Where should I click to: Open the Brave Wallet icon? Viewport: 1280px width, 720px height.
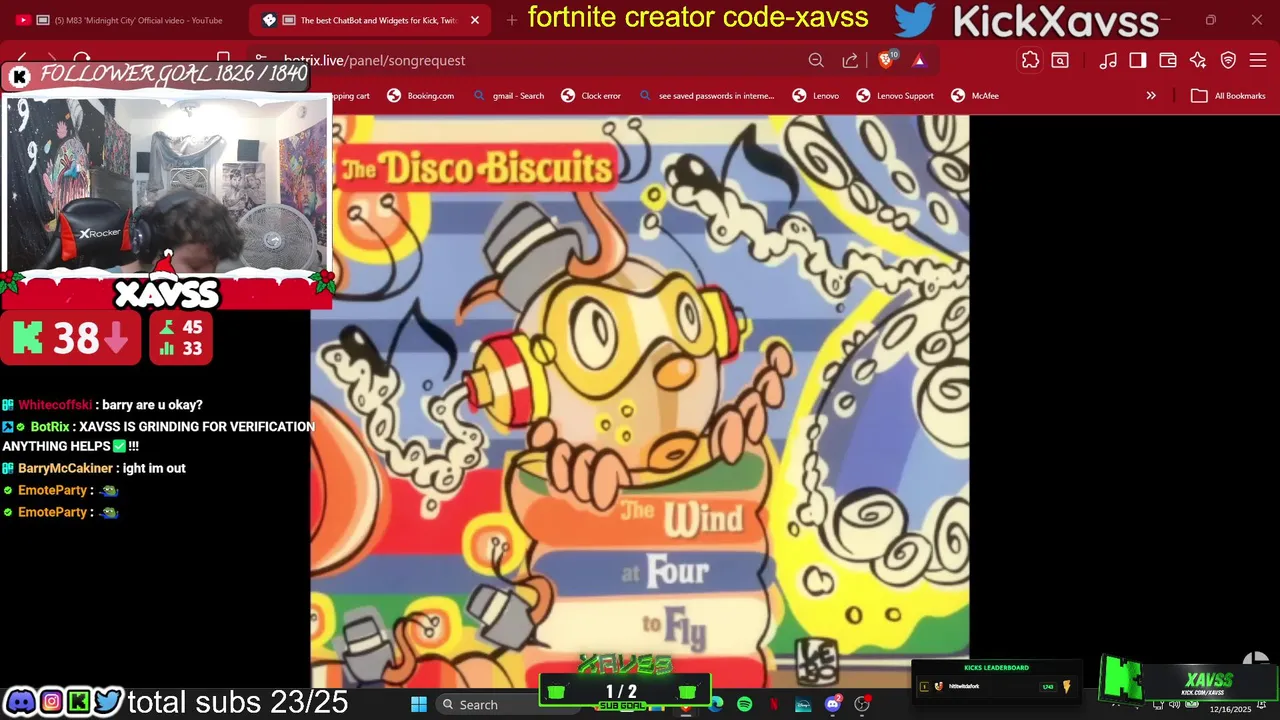click(1168, 60)
